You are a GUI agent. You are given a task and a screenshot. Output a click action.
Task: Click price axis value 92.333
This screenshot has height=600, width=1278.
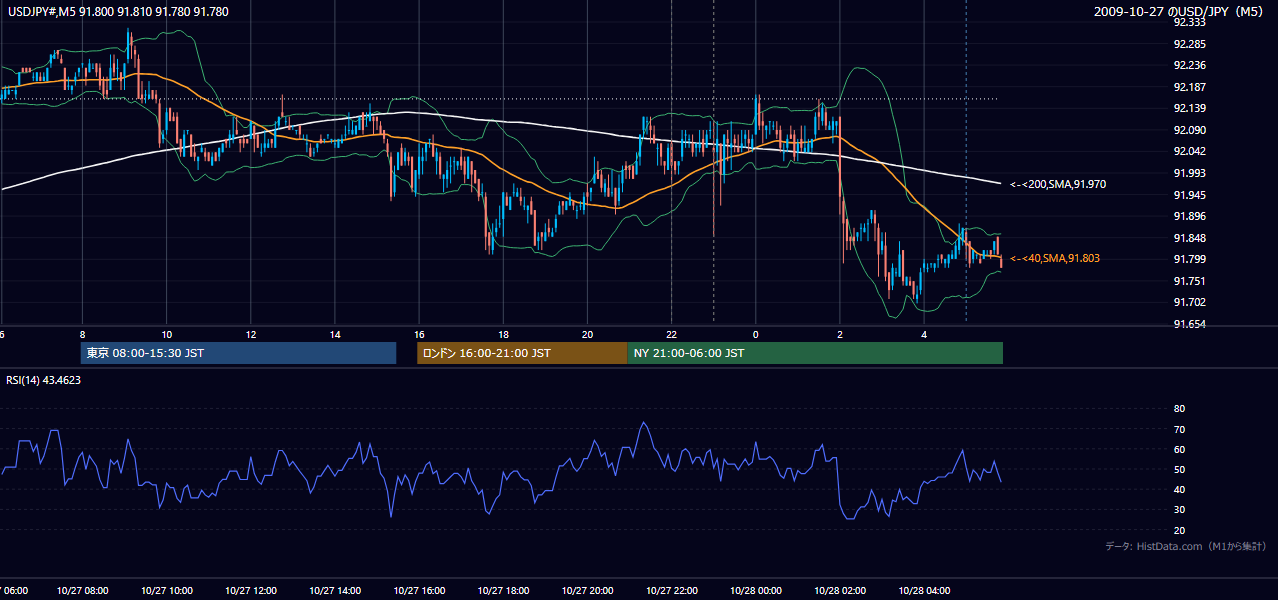tap(1190, 22)
